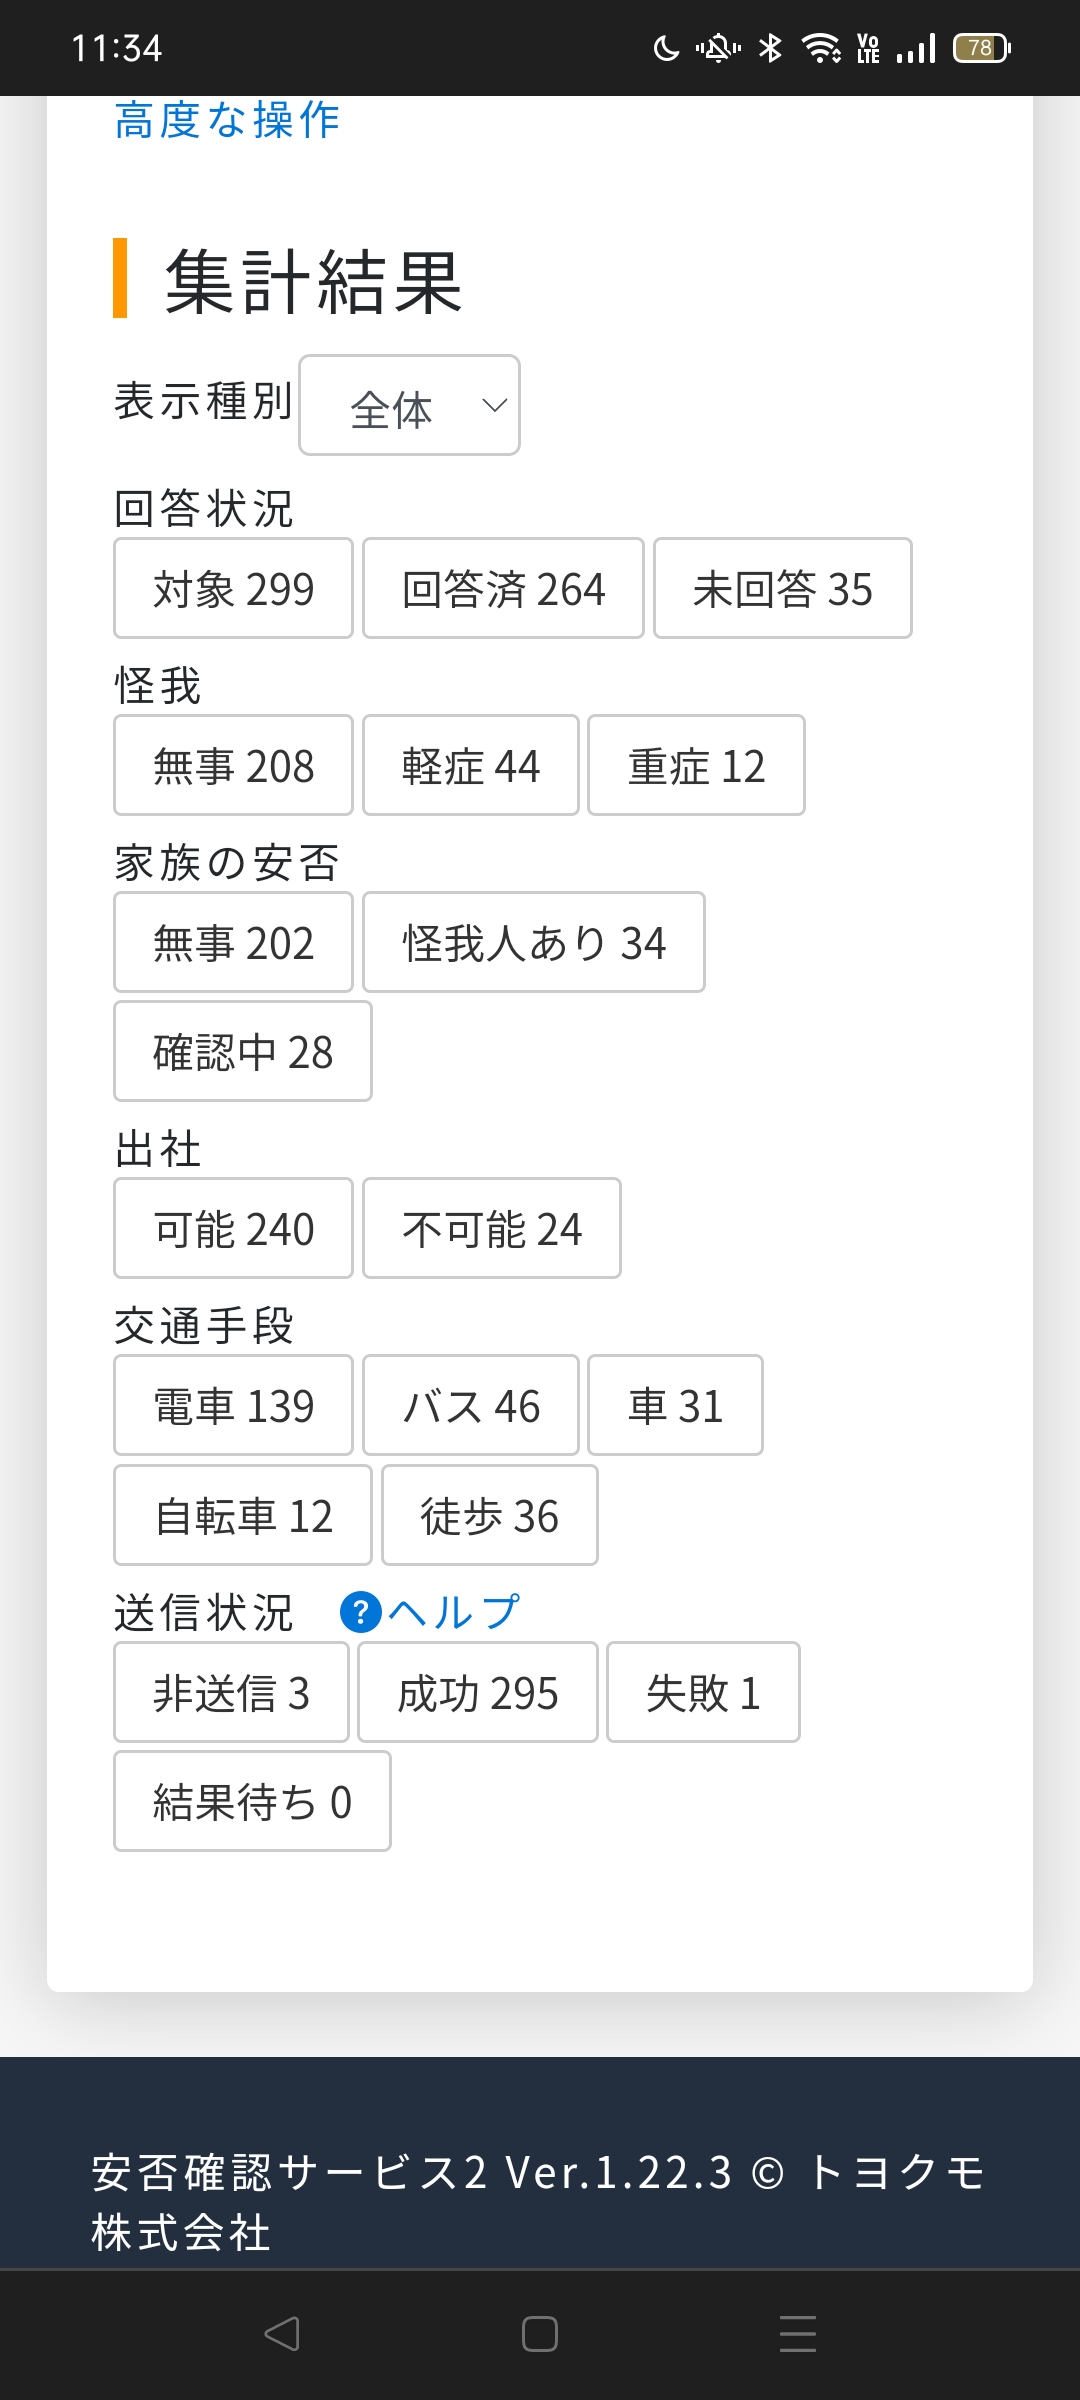Tap the 重症 12 injury button
The height and width of the screenshot is (2400, 1080).
tap(696, 765)
